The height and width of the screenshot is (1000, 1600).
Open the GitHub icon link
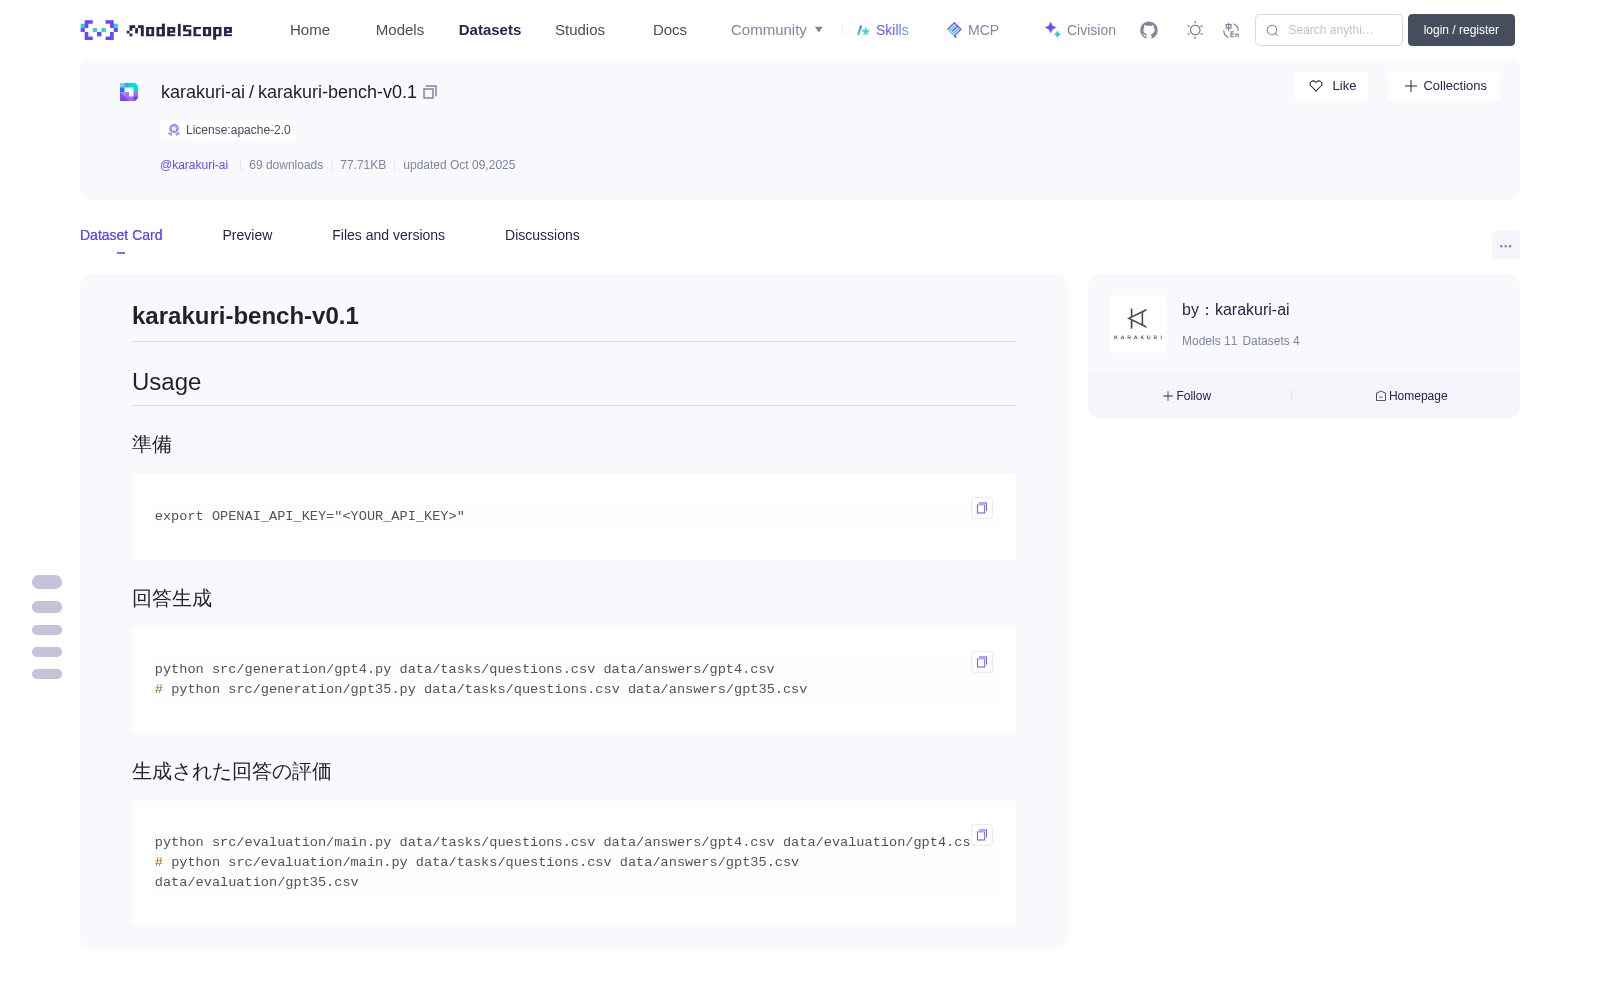[1149, 30]
